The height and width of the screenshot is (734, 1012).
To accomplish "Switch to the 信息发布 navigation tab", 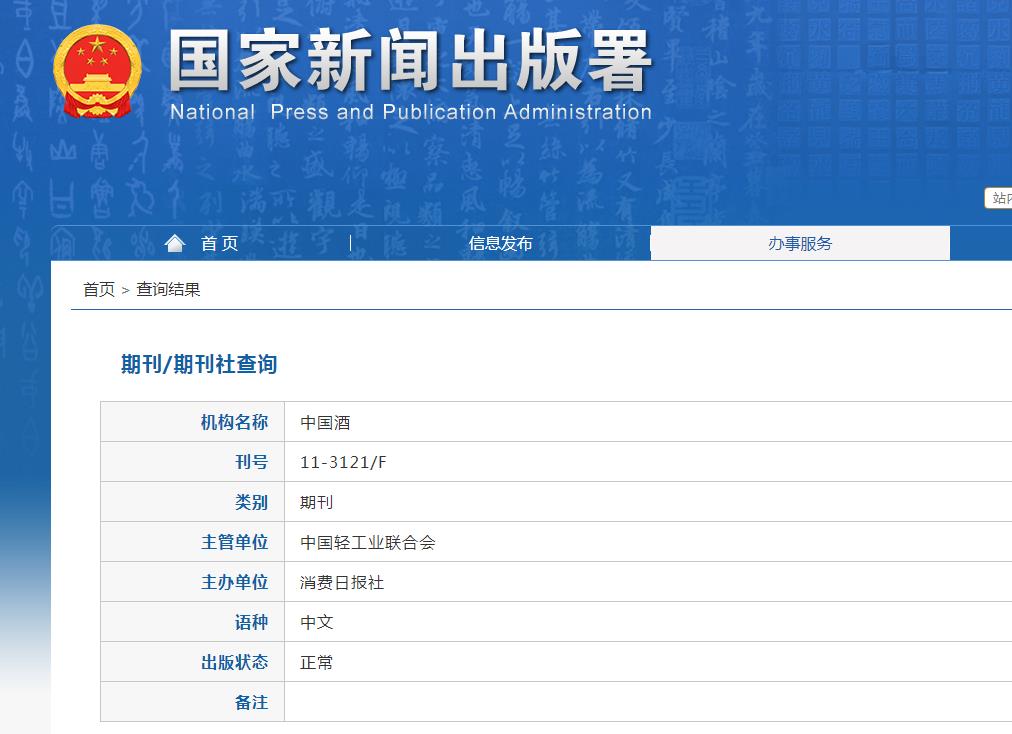I will pos(500,242).
